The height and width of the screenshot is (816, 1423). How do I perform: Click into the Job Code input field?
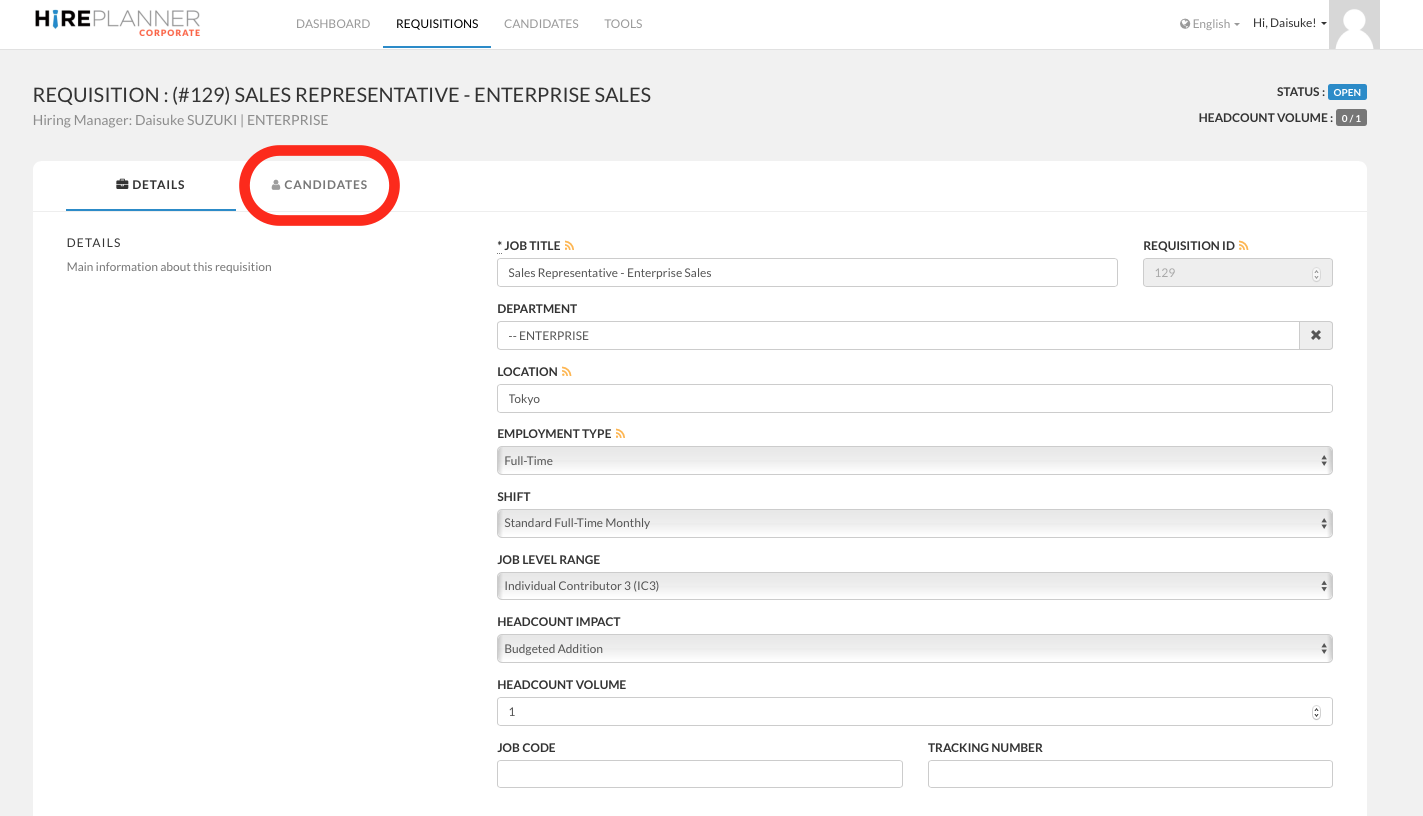coord(699,774)
